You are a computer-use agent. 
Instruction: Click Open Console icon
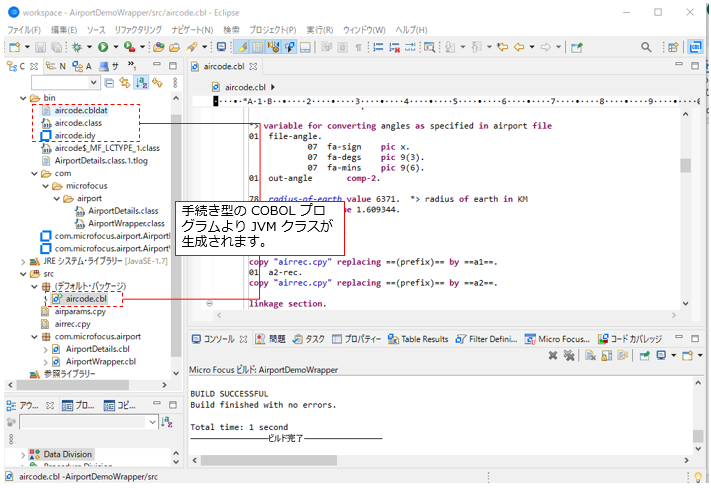coord(687,355)
